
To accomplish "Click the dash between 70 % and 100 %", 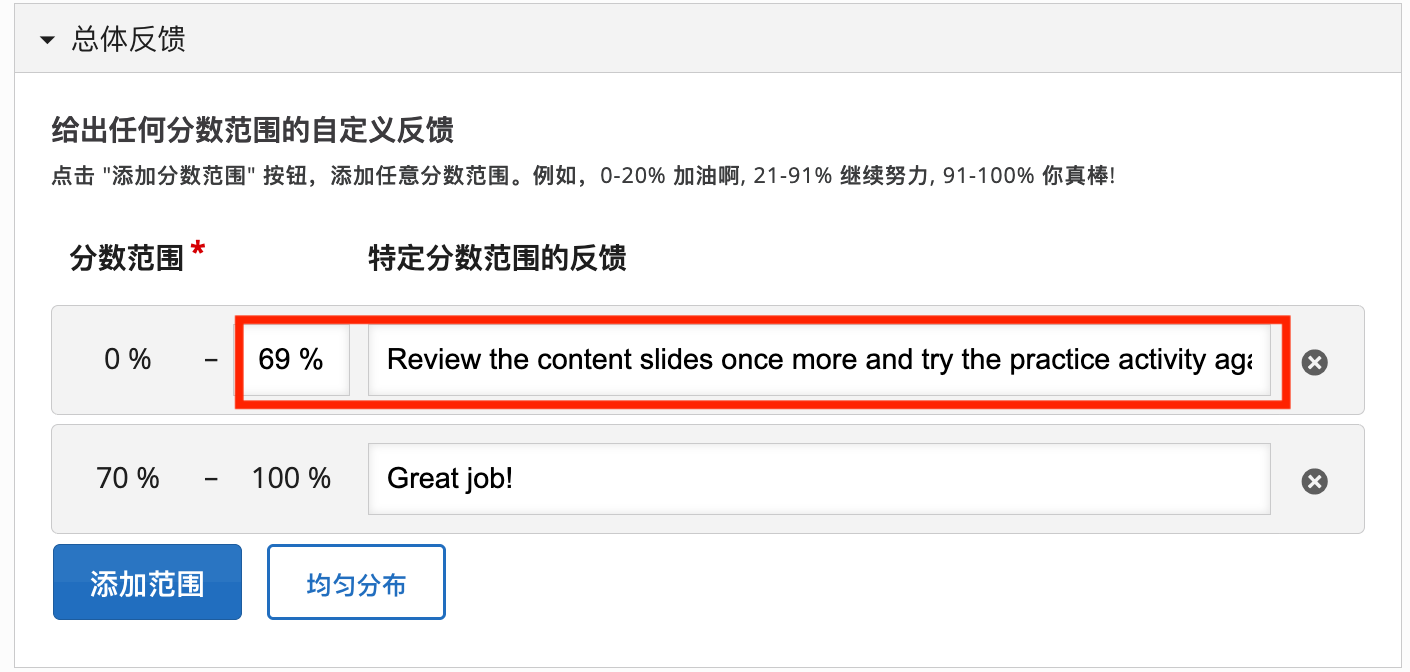I will 211,479.
